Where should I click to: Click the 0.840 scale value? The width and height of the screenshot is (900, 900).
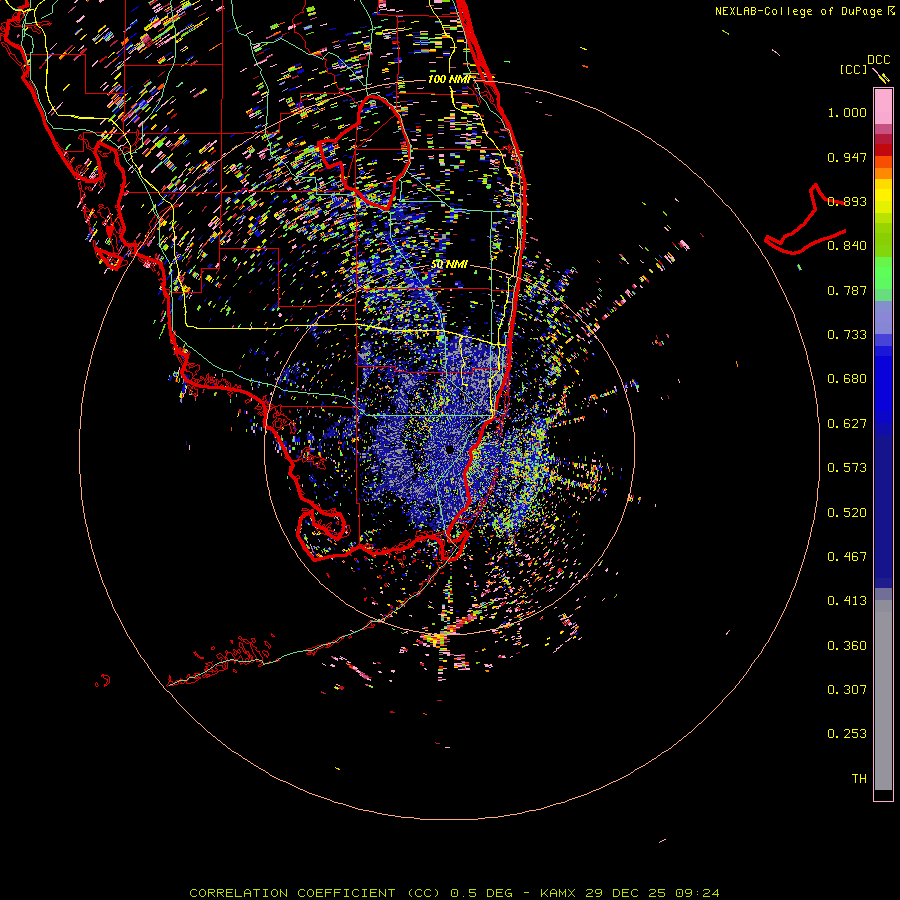[847, 246]
